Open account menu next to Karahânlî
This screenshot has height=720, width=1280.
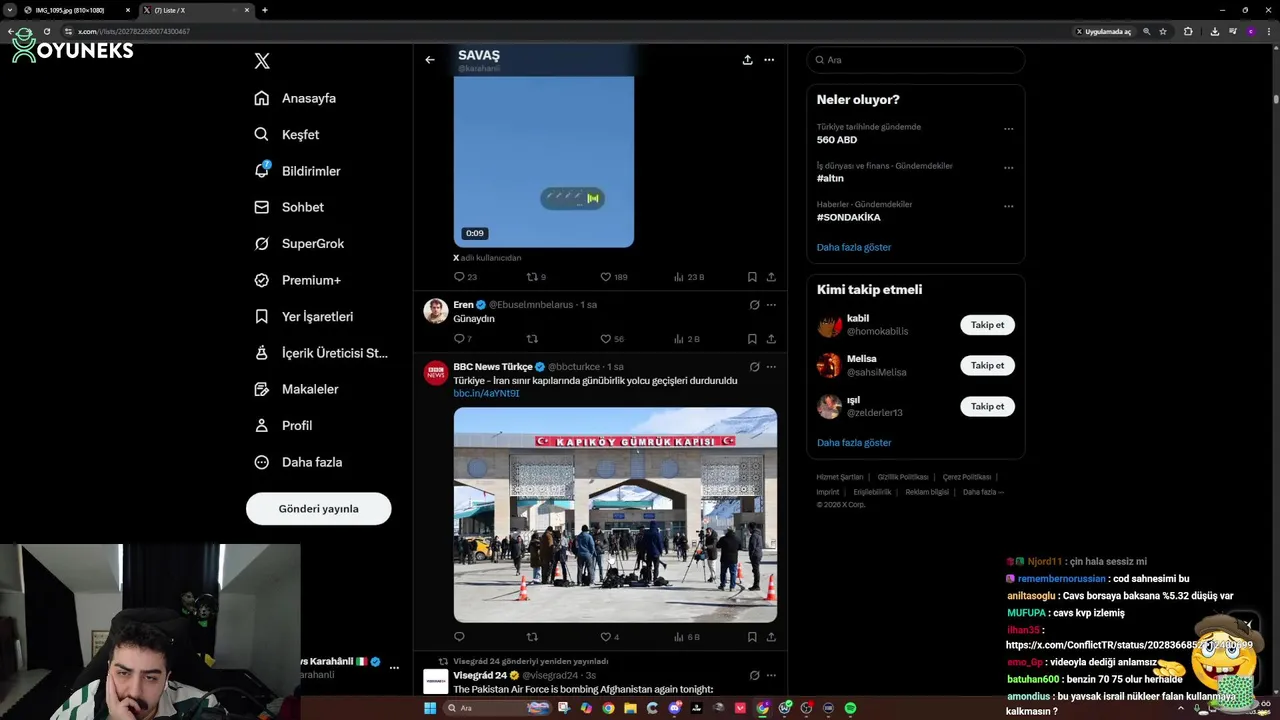pos(394,668)
